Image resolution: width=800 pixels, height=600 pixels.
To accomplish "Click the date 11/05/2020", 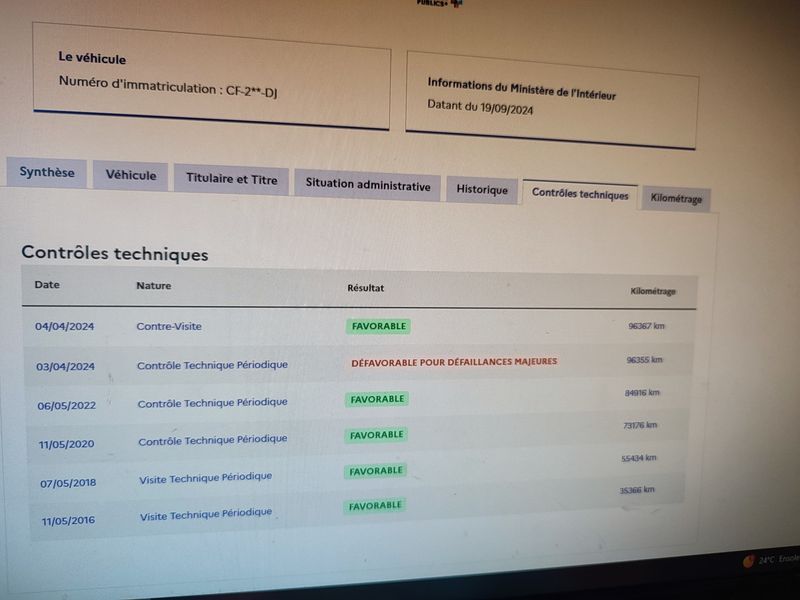I will [x=66, y=444].
